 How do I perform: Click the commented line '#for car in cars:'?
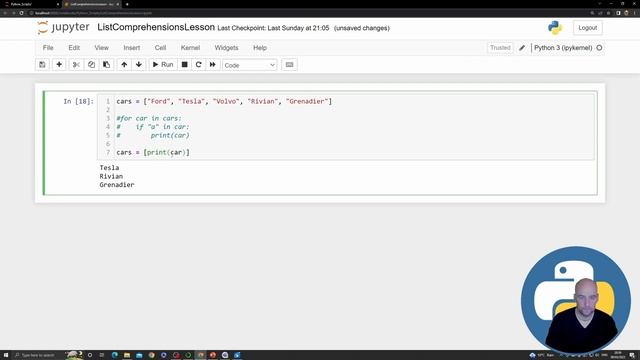149,118
